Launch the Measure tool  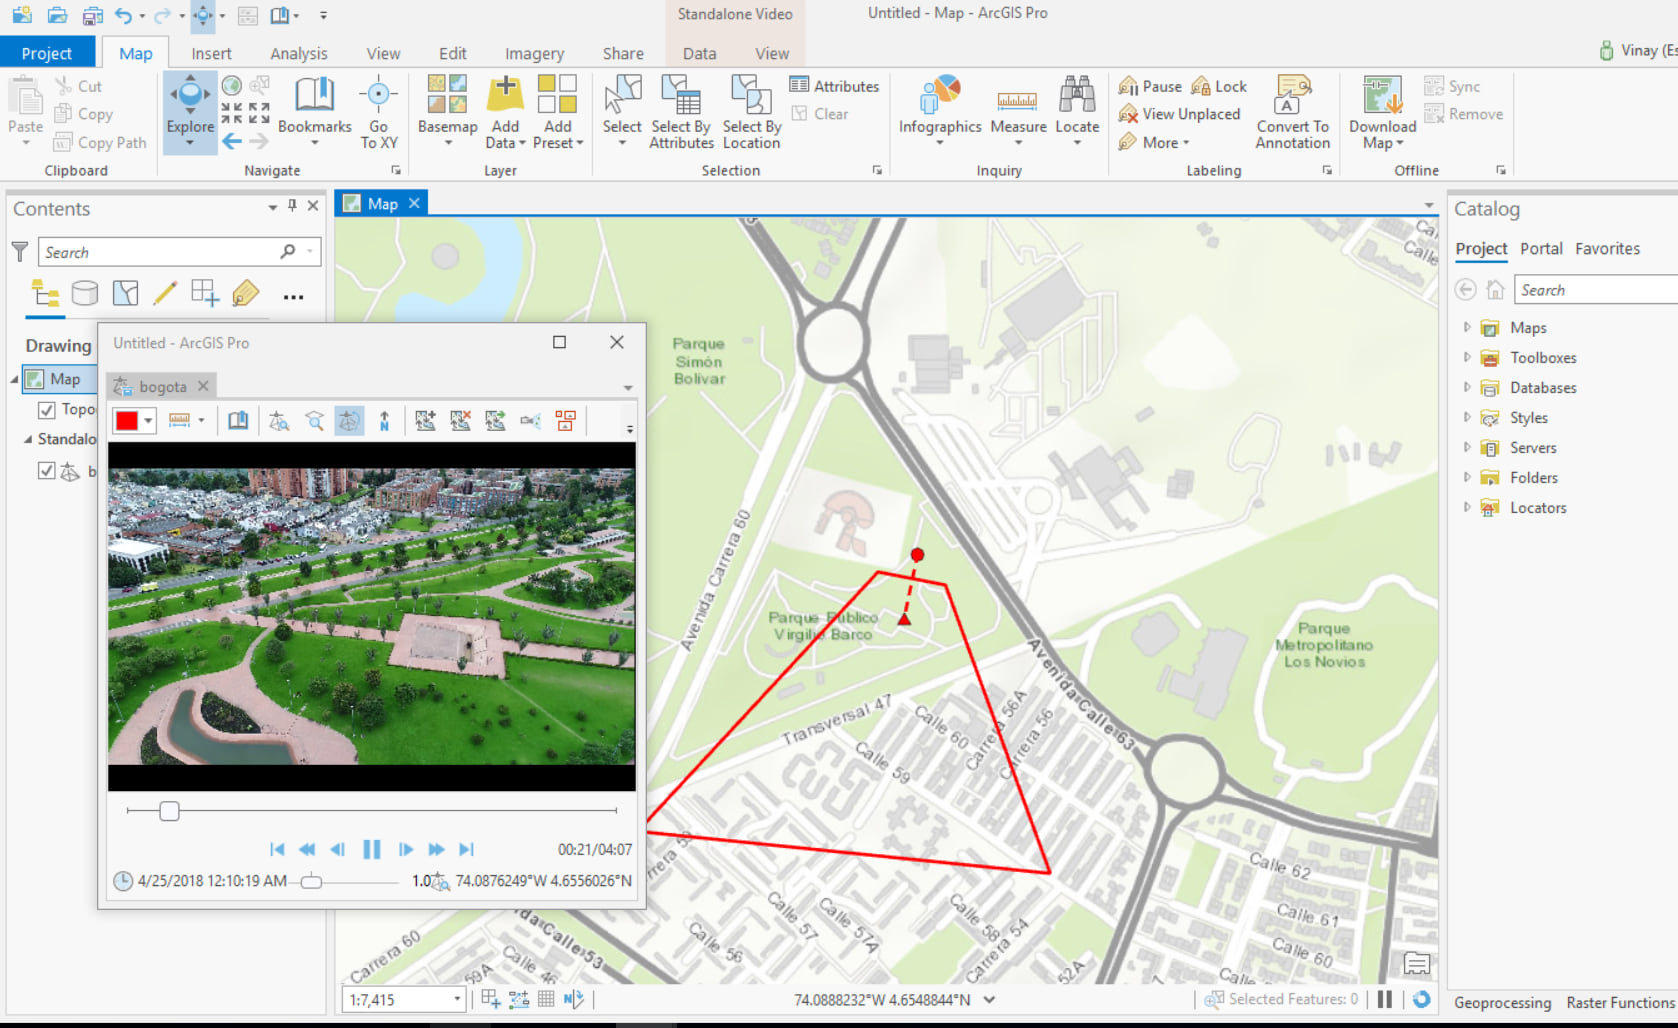pyautogui.click(x=1018, y=110)
